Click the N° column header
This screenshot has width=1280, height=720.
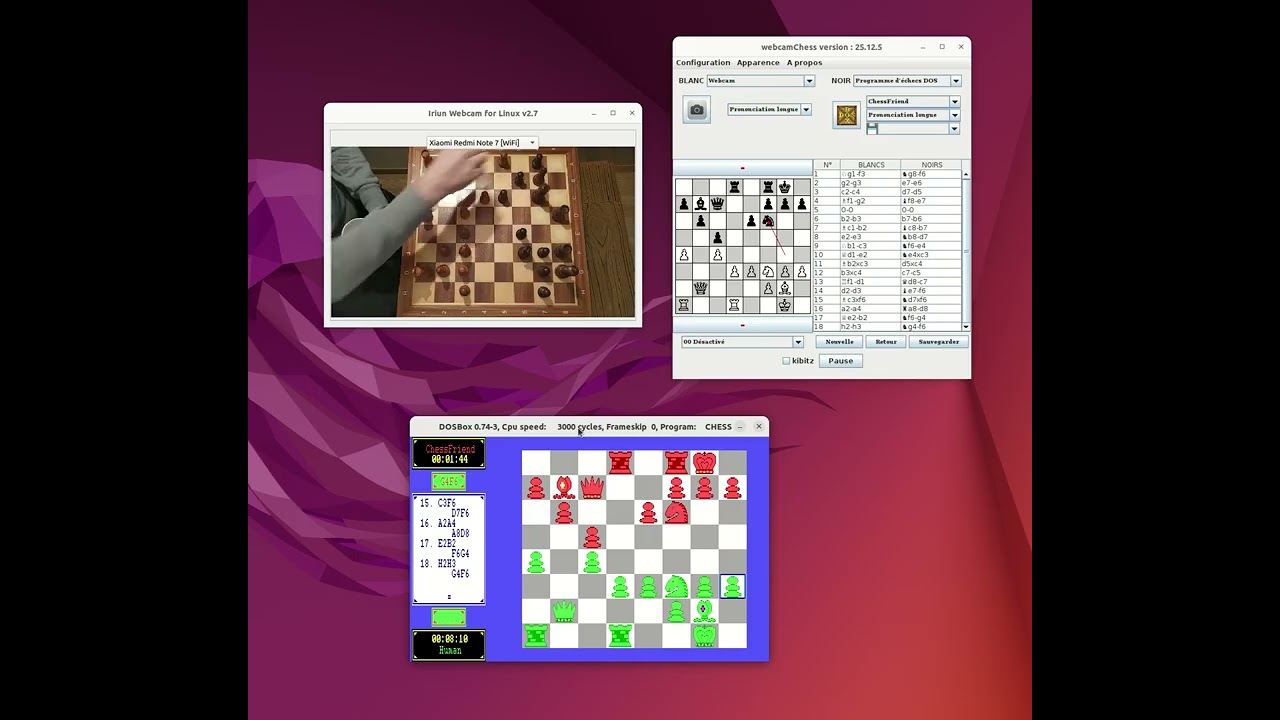click(x=827, y=165)
